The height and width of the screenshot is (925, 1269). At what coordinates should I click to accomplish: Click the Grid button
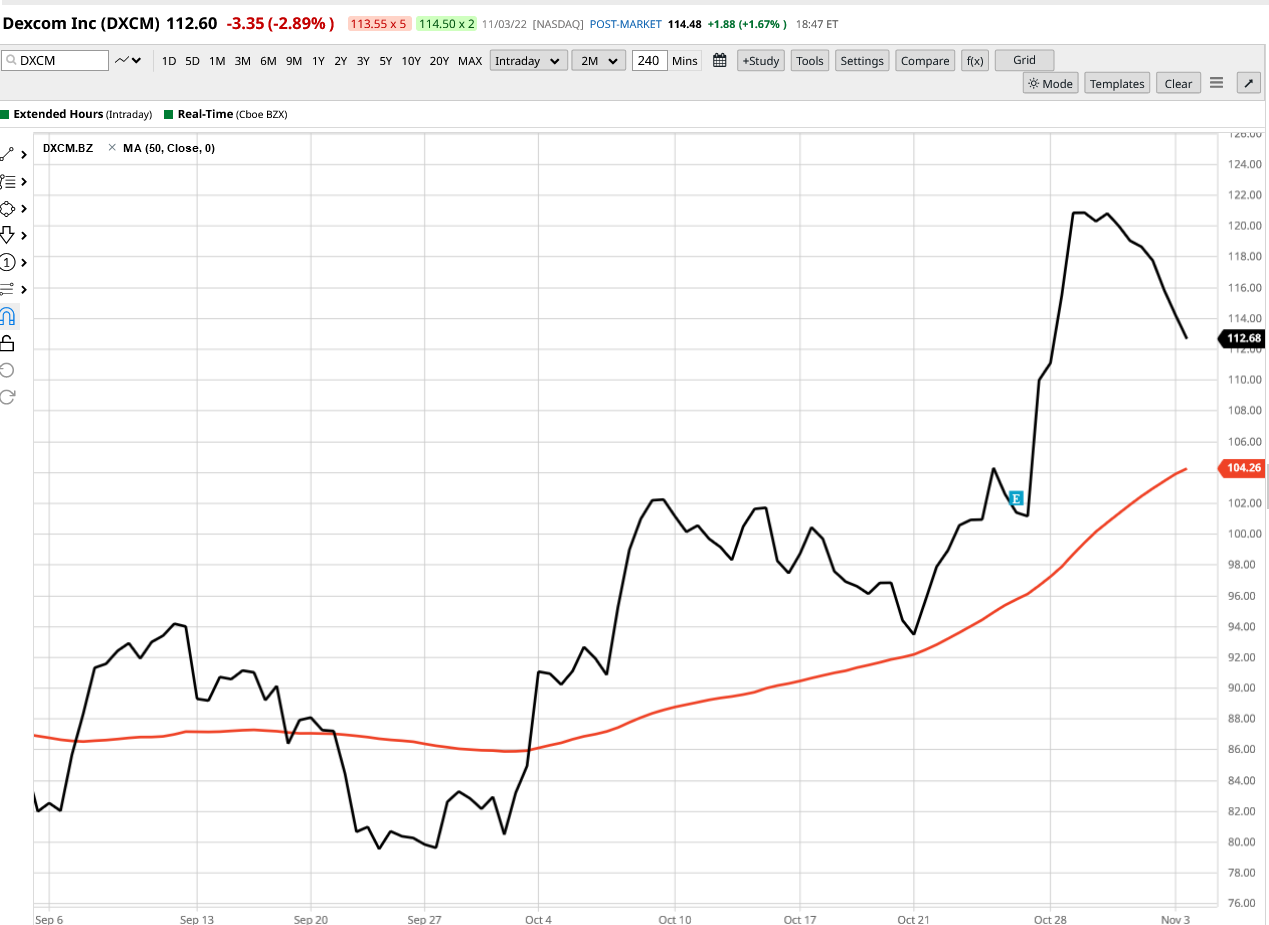point(1025,60)
